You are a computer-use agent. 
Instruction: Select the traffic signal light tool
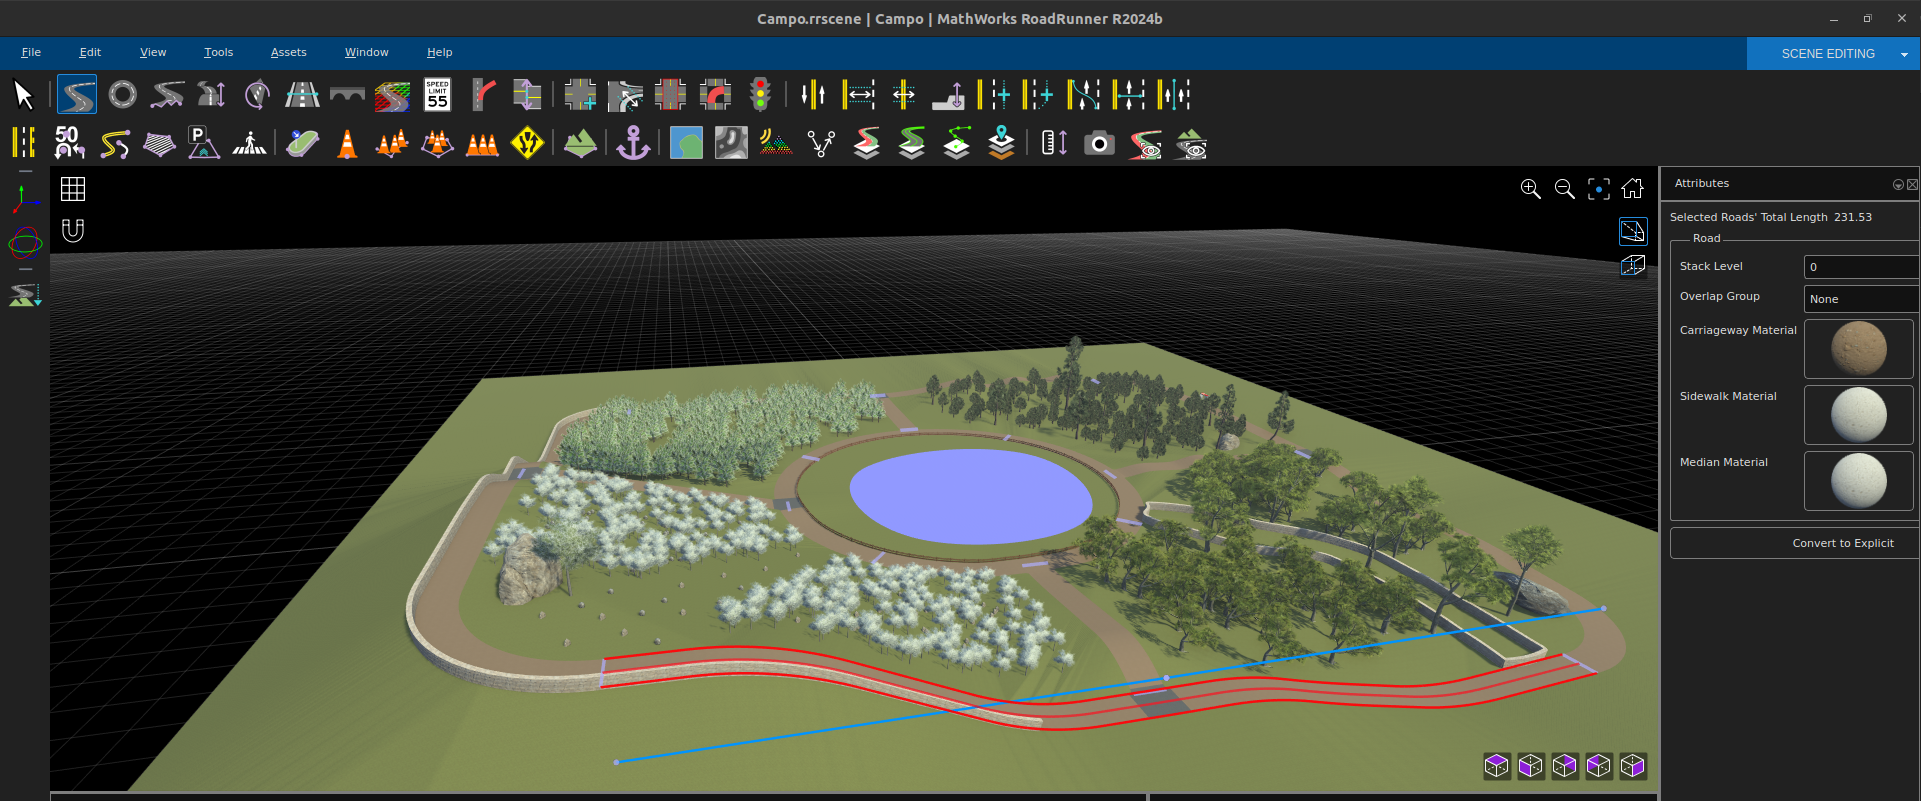[760, 95]
